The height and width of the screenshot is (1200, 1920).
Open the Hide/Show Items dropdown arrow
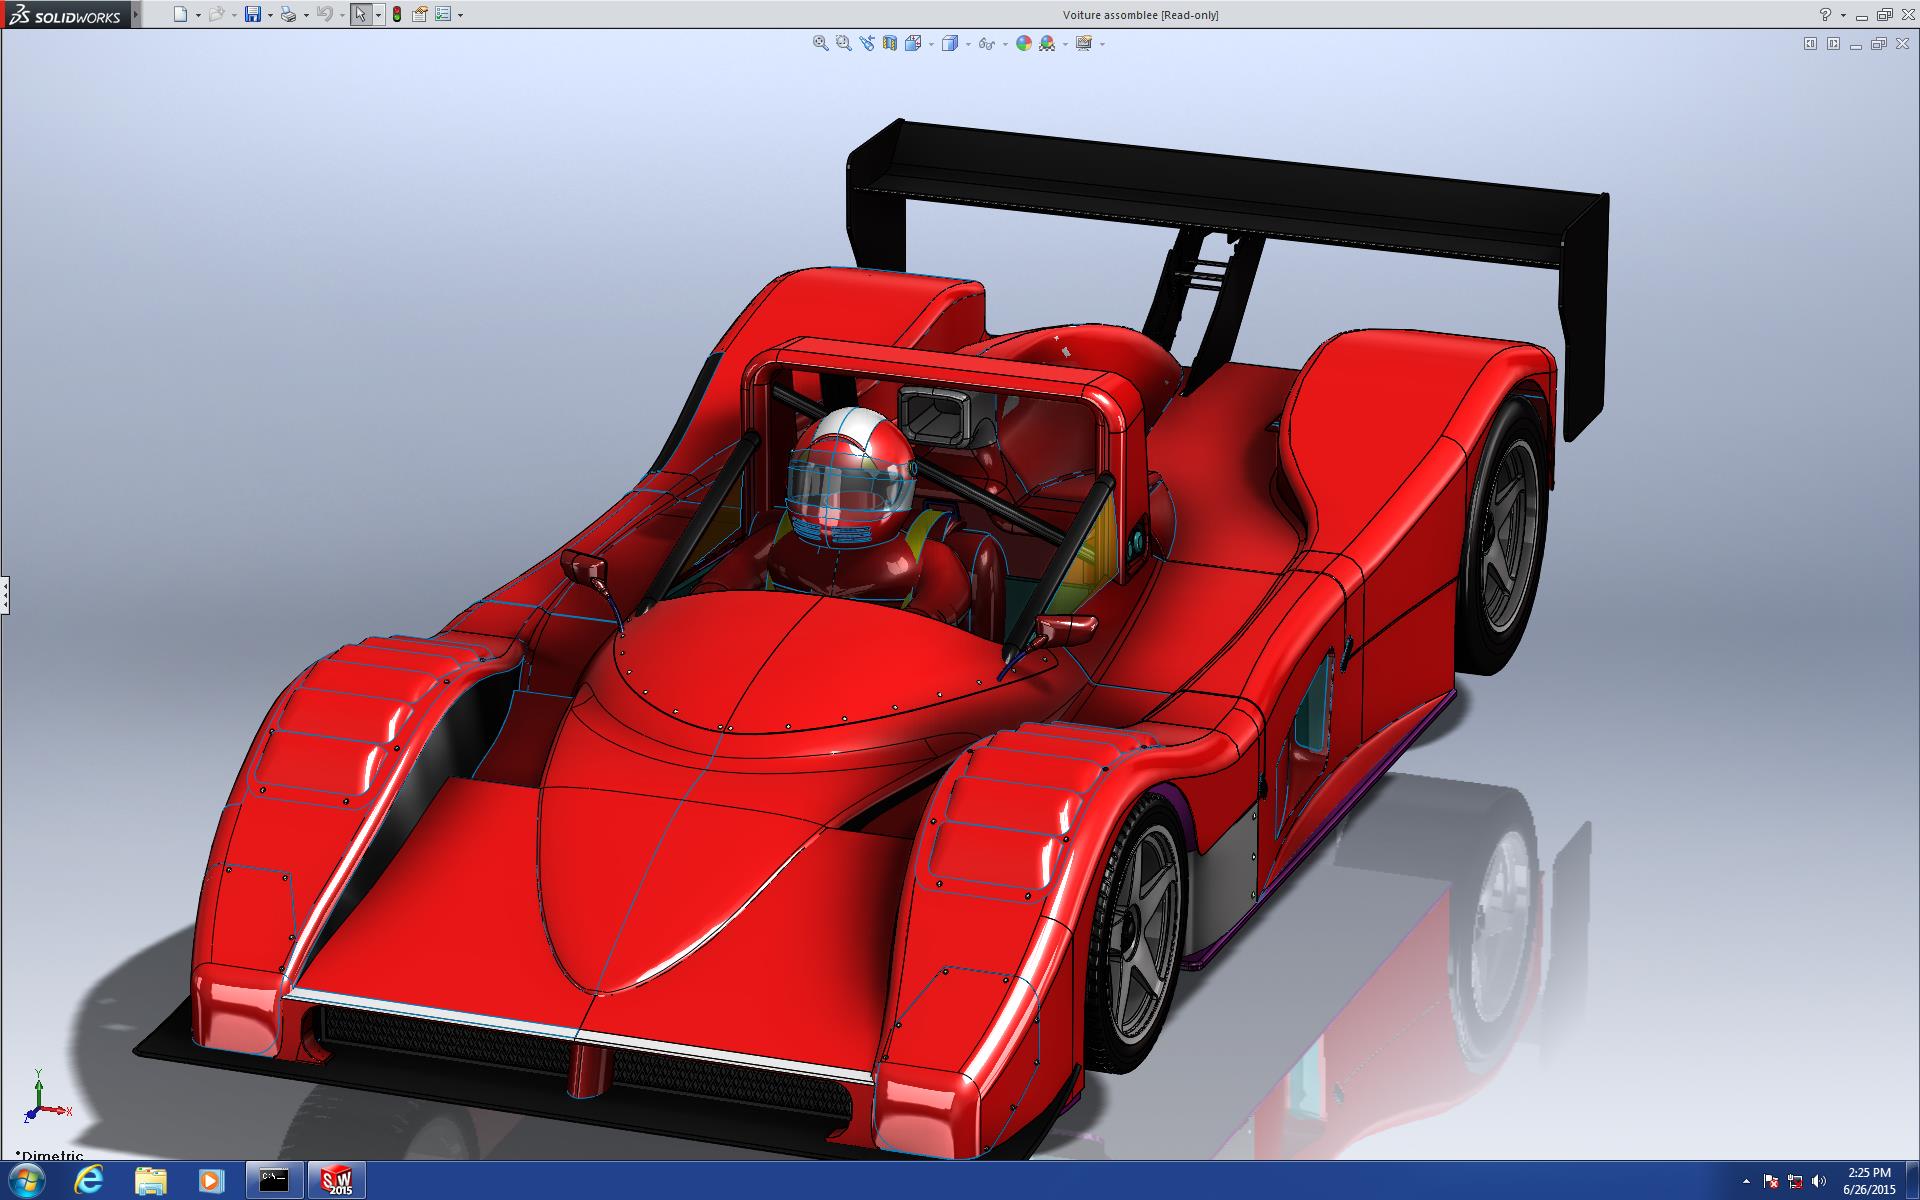[x=1005, y=44]
